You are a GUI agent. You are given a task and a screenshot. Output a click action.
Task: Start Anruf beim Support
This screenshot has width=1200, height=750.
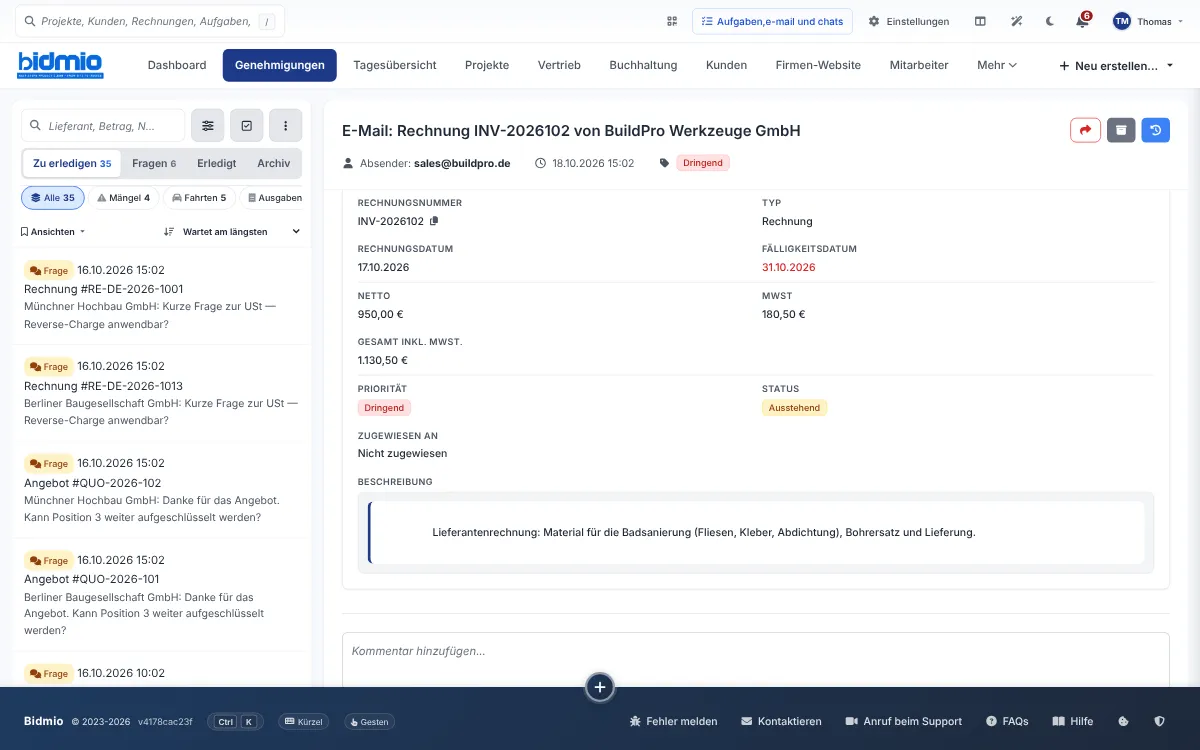point(904,721)
